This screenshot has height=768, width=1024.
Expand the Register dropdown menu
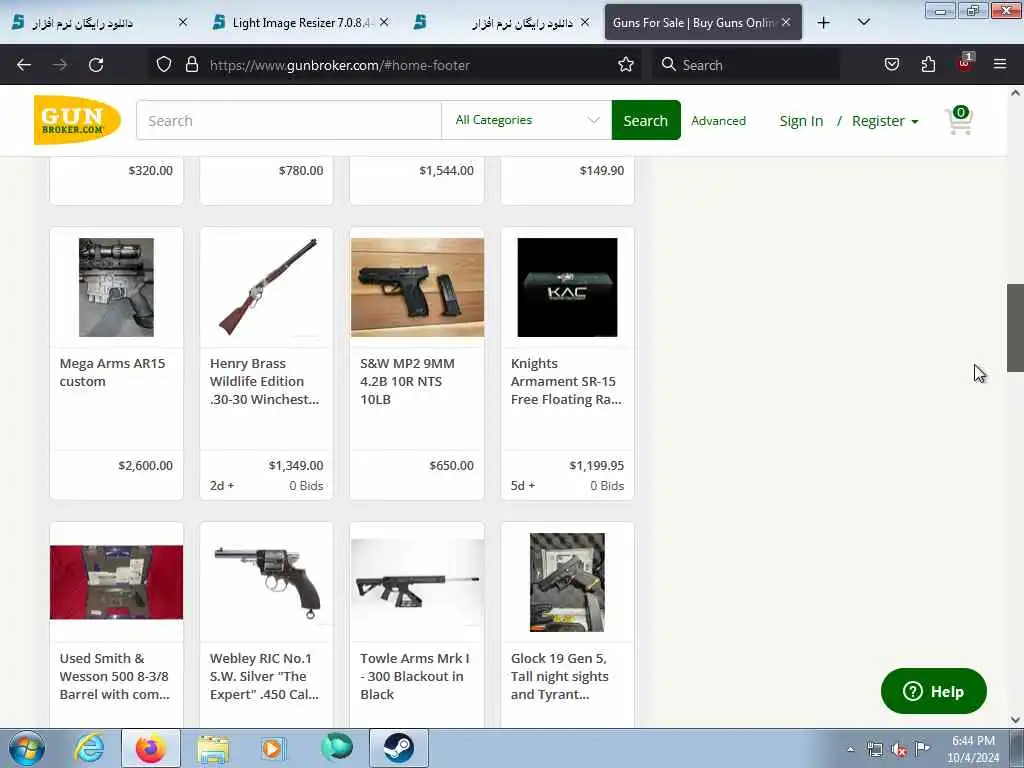(885, 121)
